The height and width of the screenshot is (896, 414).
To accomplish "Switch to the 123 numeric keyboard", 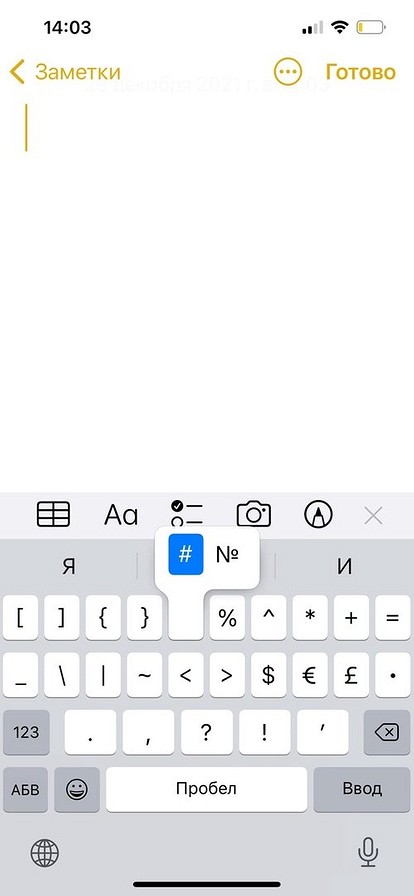I will pyautogui.click(x=26, y=732).
